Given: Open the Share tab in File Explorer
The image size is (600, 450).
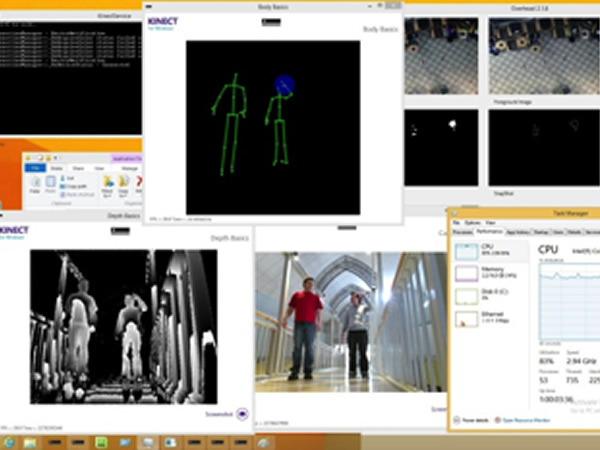Looking at the screenshot, I should click(x=78, y=168).
